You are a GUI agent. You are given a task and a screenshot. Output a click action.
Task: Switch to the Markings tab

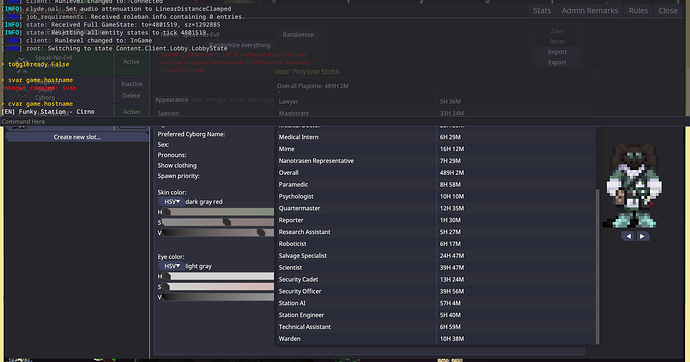(261, 100)
